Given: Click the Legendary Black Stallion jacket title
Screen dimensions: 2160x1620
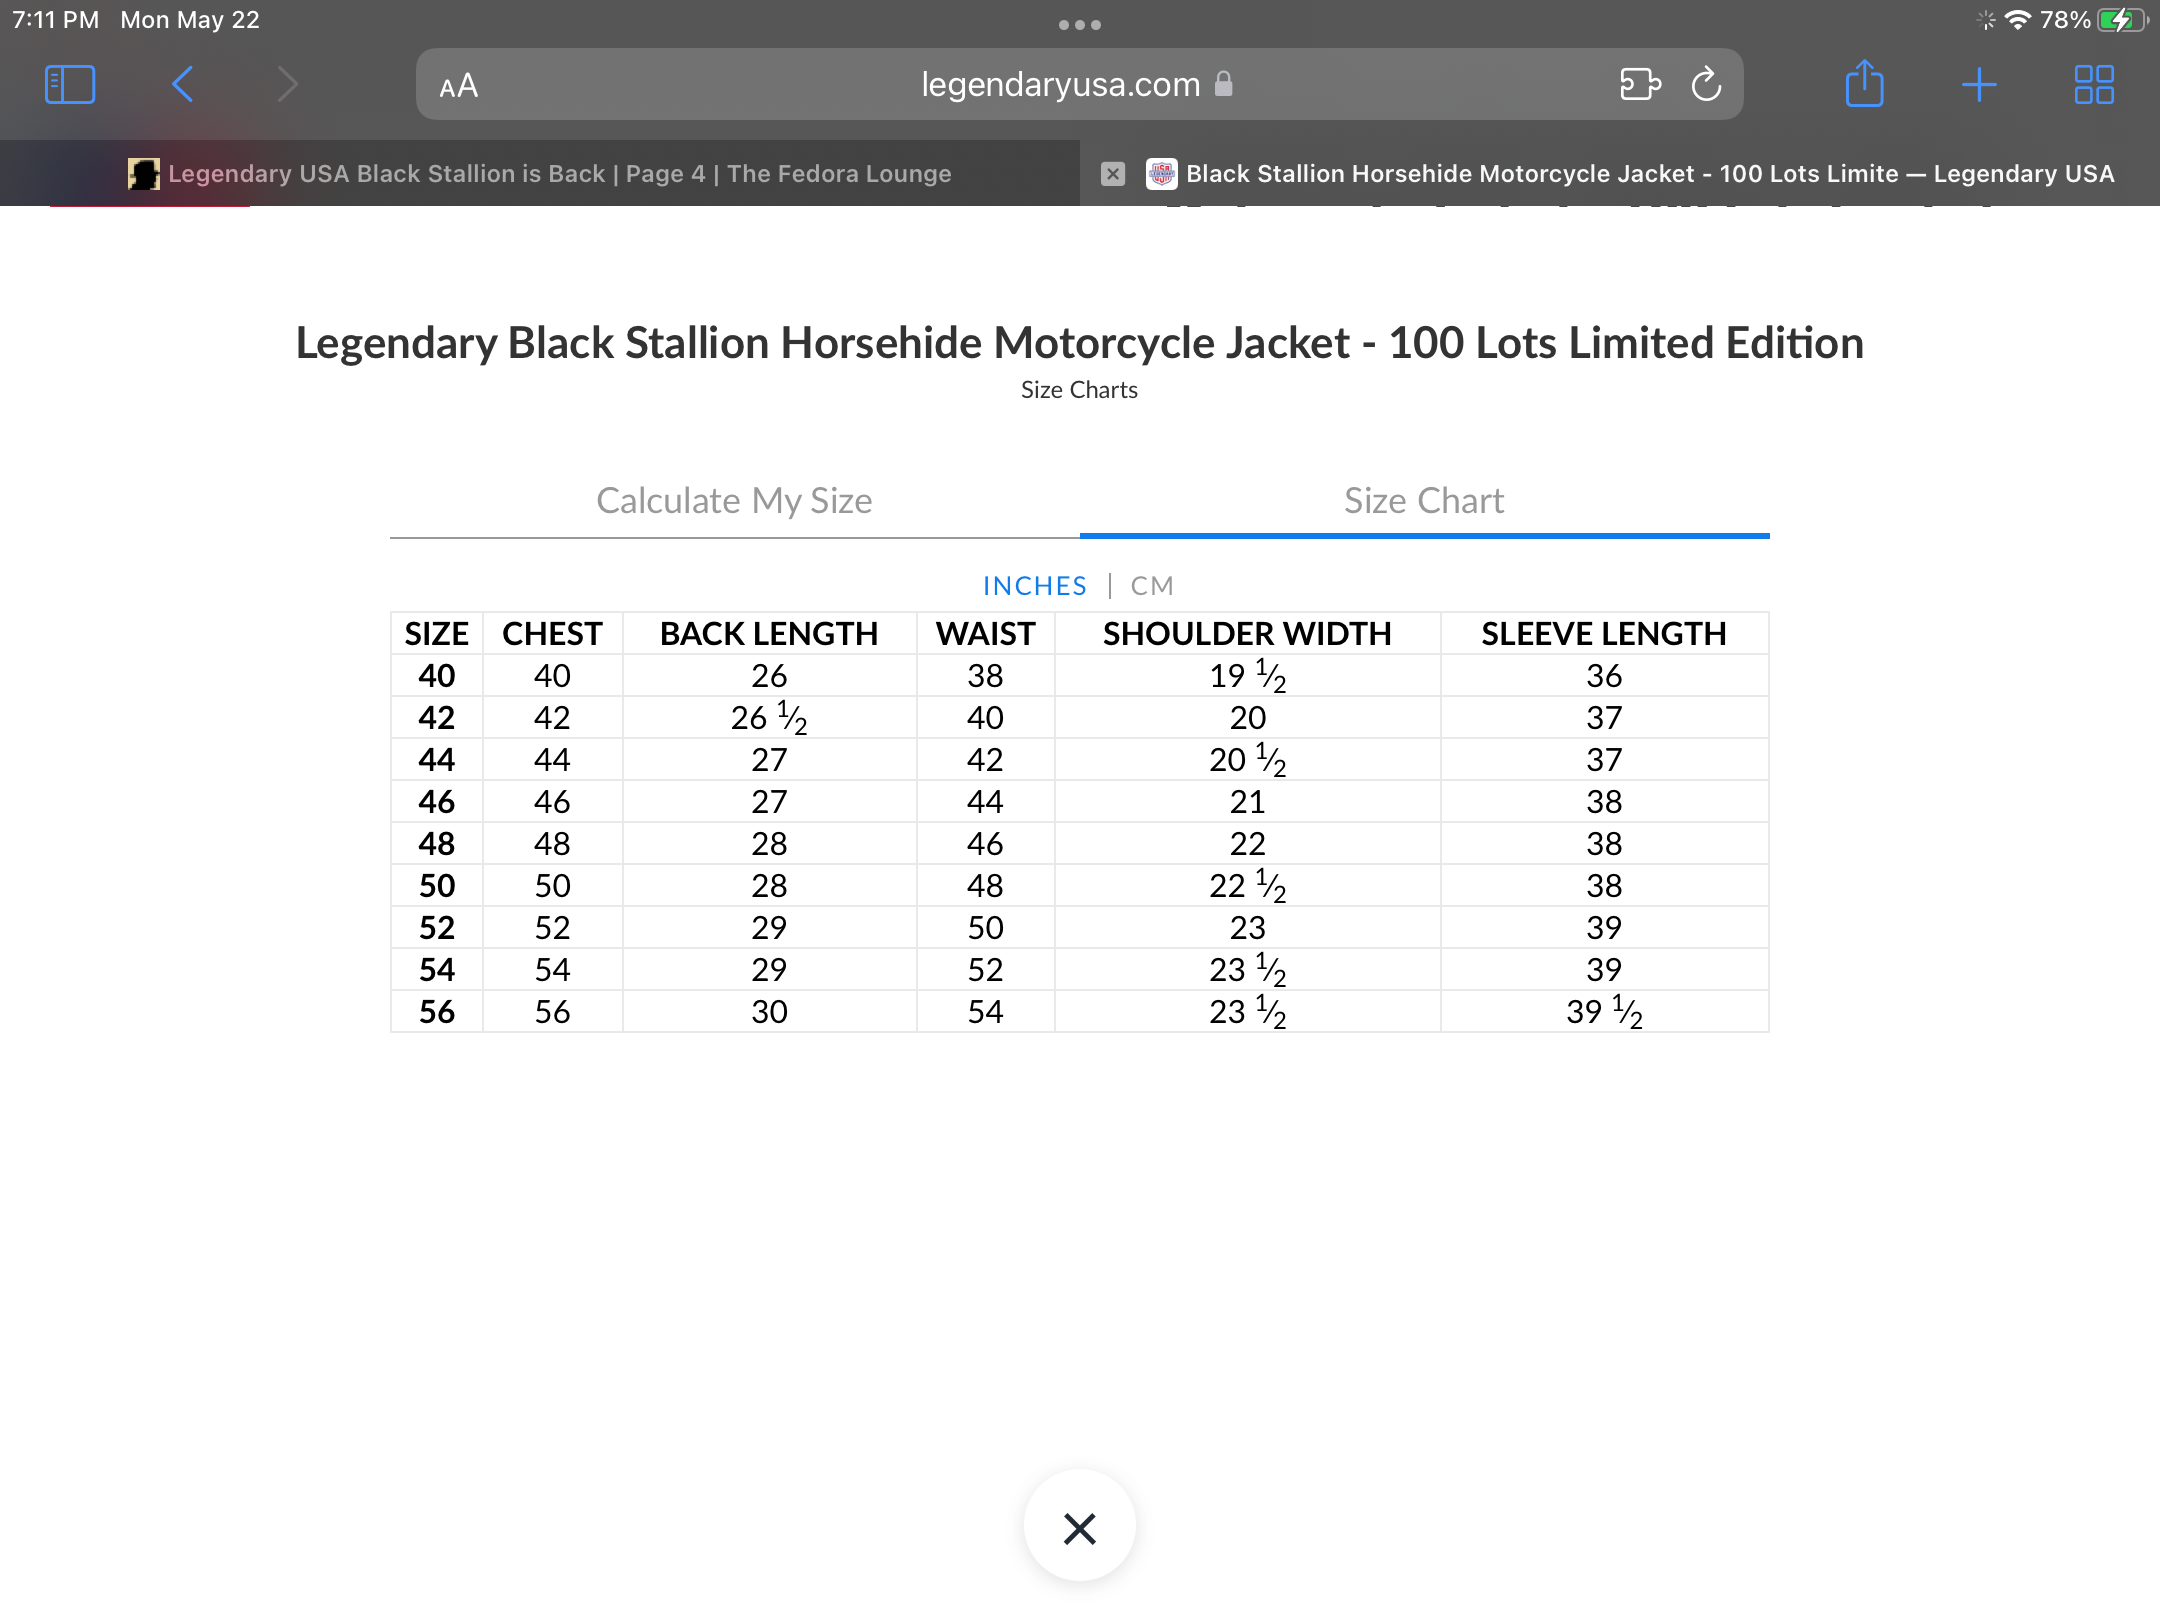Looking at the screenshot, I should [x=1080, y=343].
